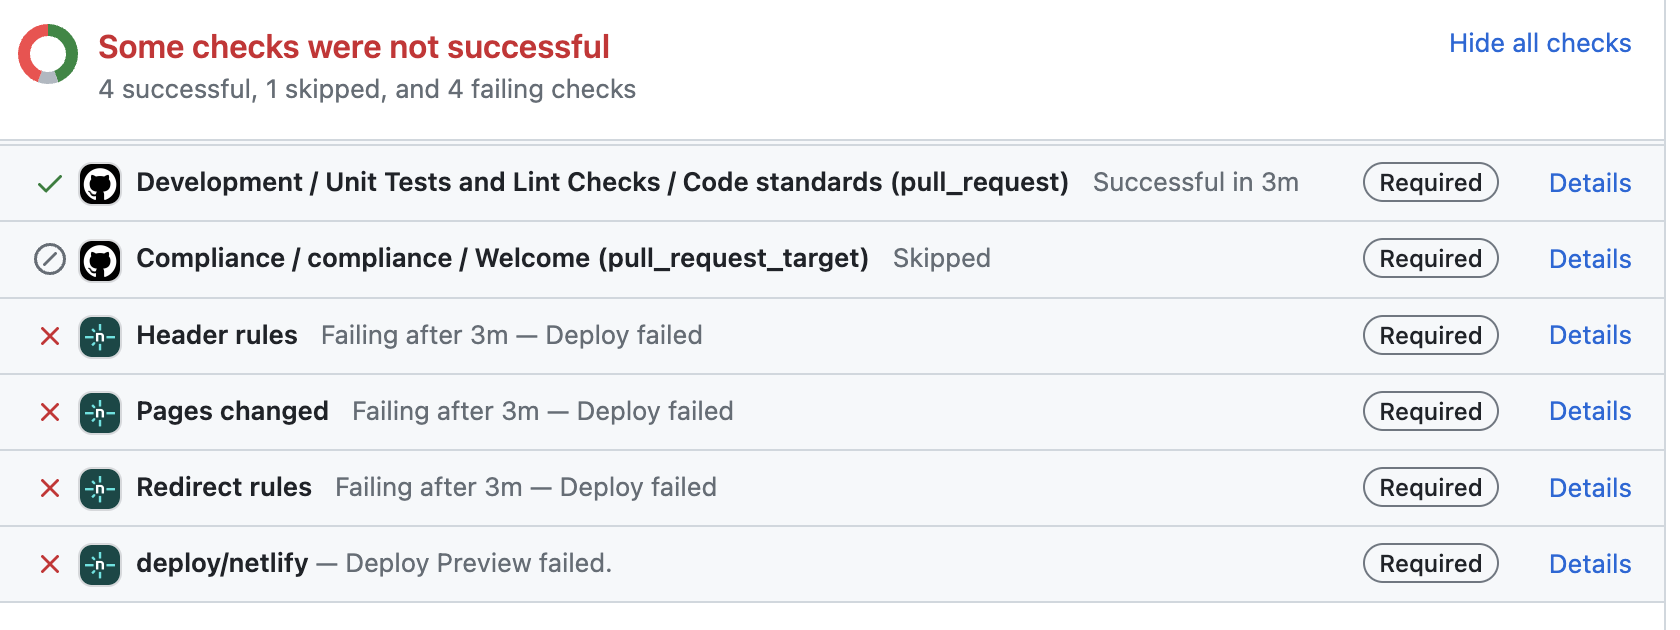Open Details for the deploy/netlify preview failure
Image resolution: width=1680 pixels, height=630 pixels.
click(1590, 563)
